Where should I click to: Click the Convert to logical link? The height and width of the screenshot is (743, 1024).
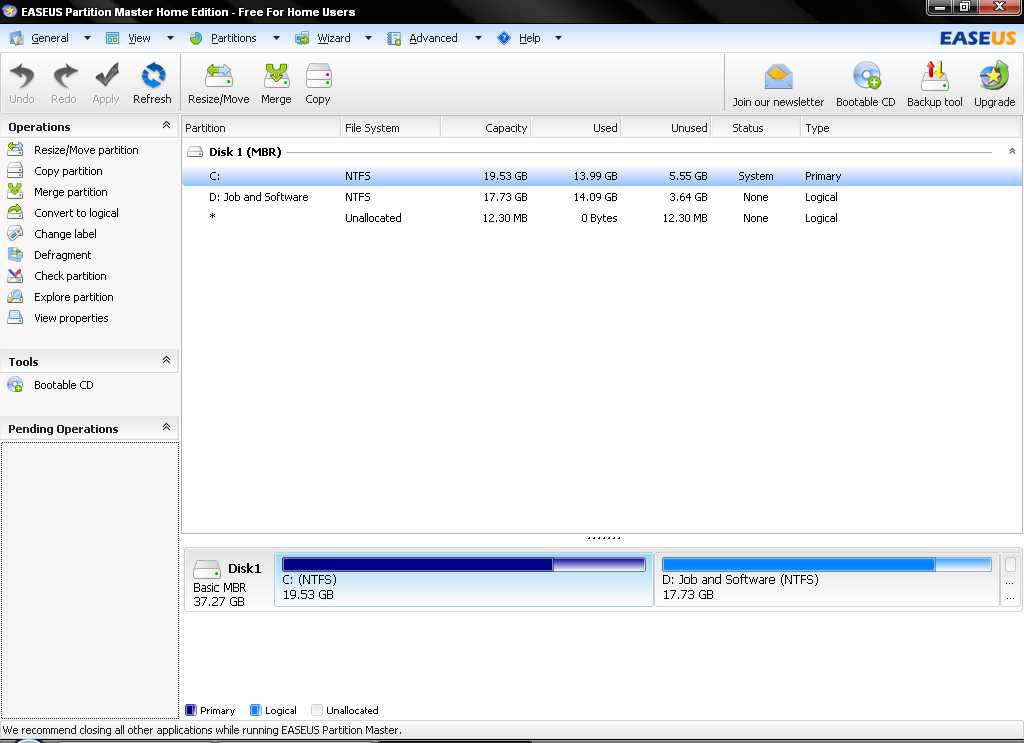point(76,212)
